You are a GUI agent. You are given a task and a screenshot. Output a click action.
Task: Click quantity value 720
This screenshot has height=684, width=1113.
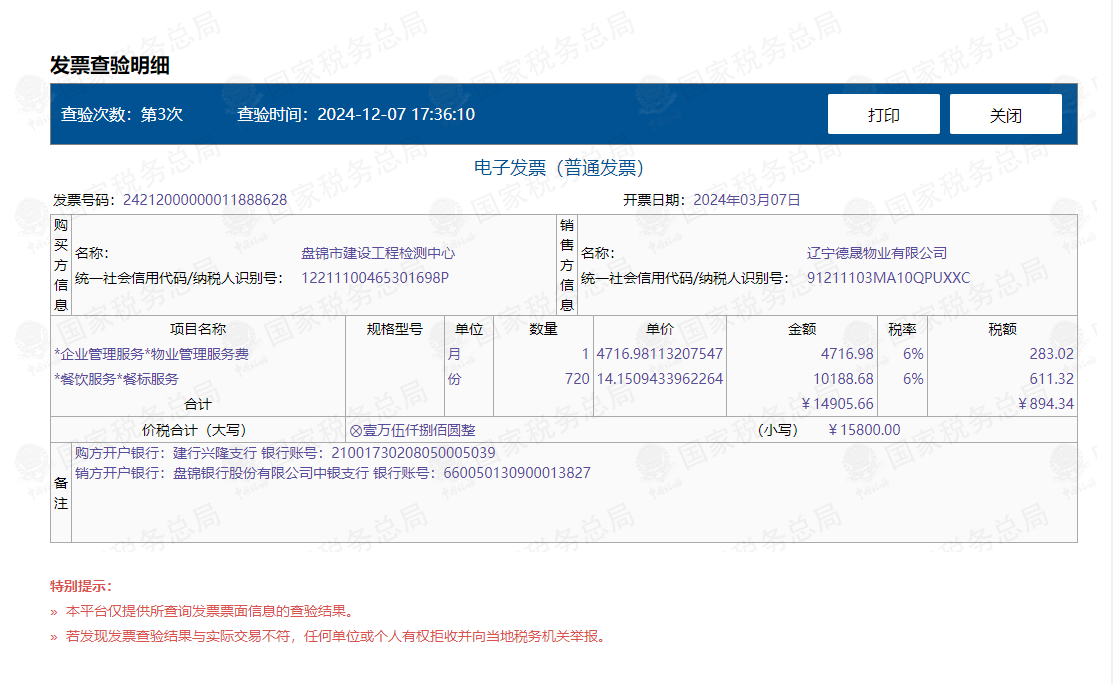coord(577,379)
